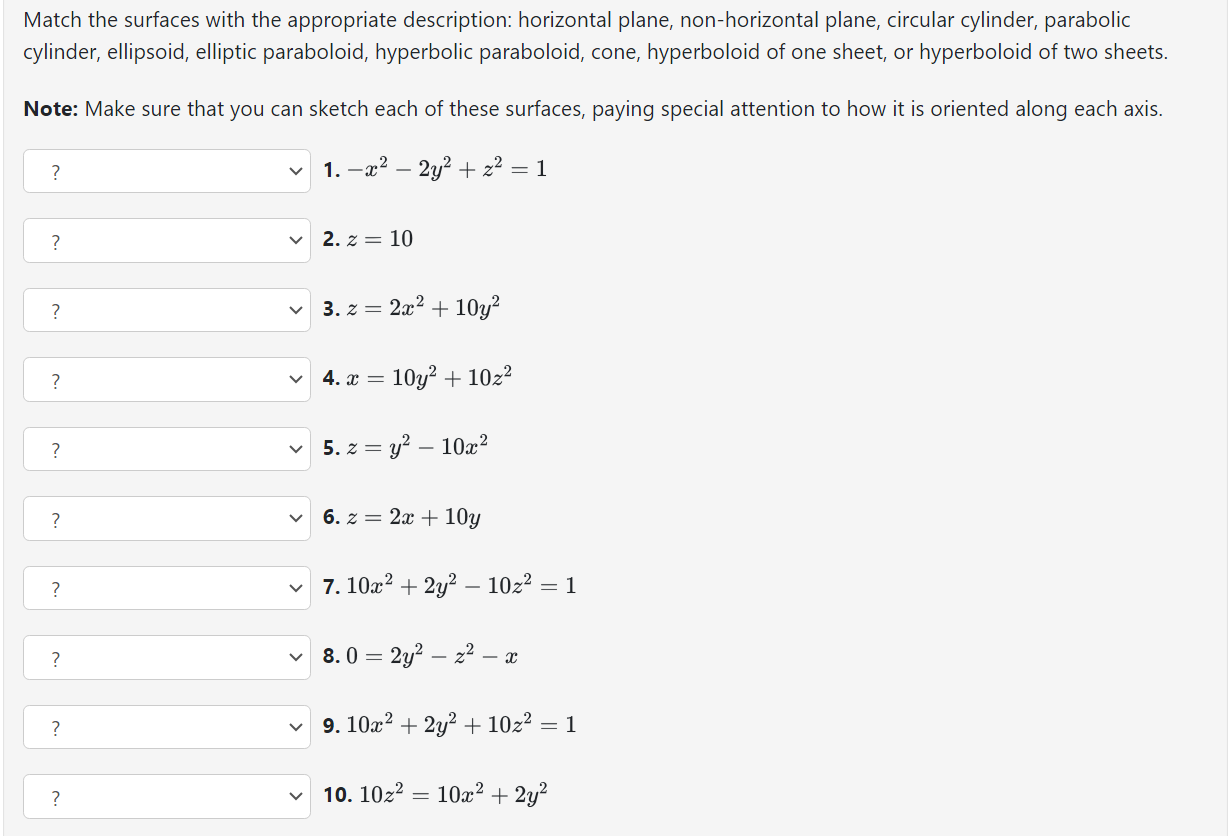This screenshot has width=1228, height=836.
Task: Open the dropdown for z = 2x + 10y
Action: (166, 518)
